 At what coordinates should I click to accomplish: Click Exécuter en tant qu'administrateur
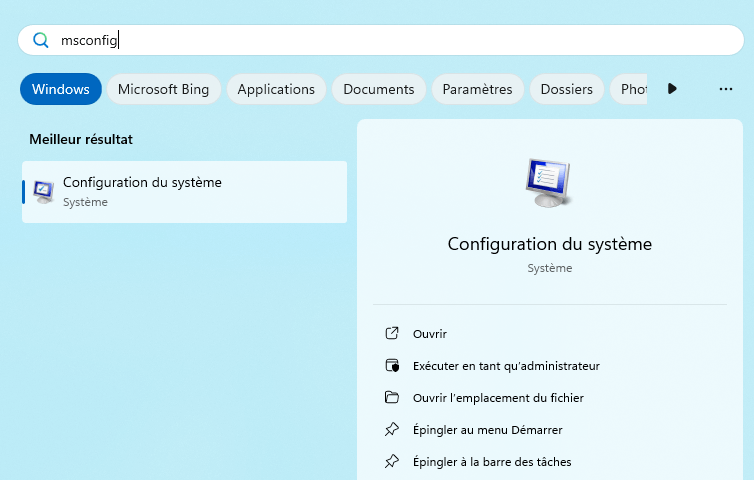click(506, 366)
